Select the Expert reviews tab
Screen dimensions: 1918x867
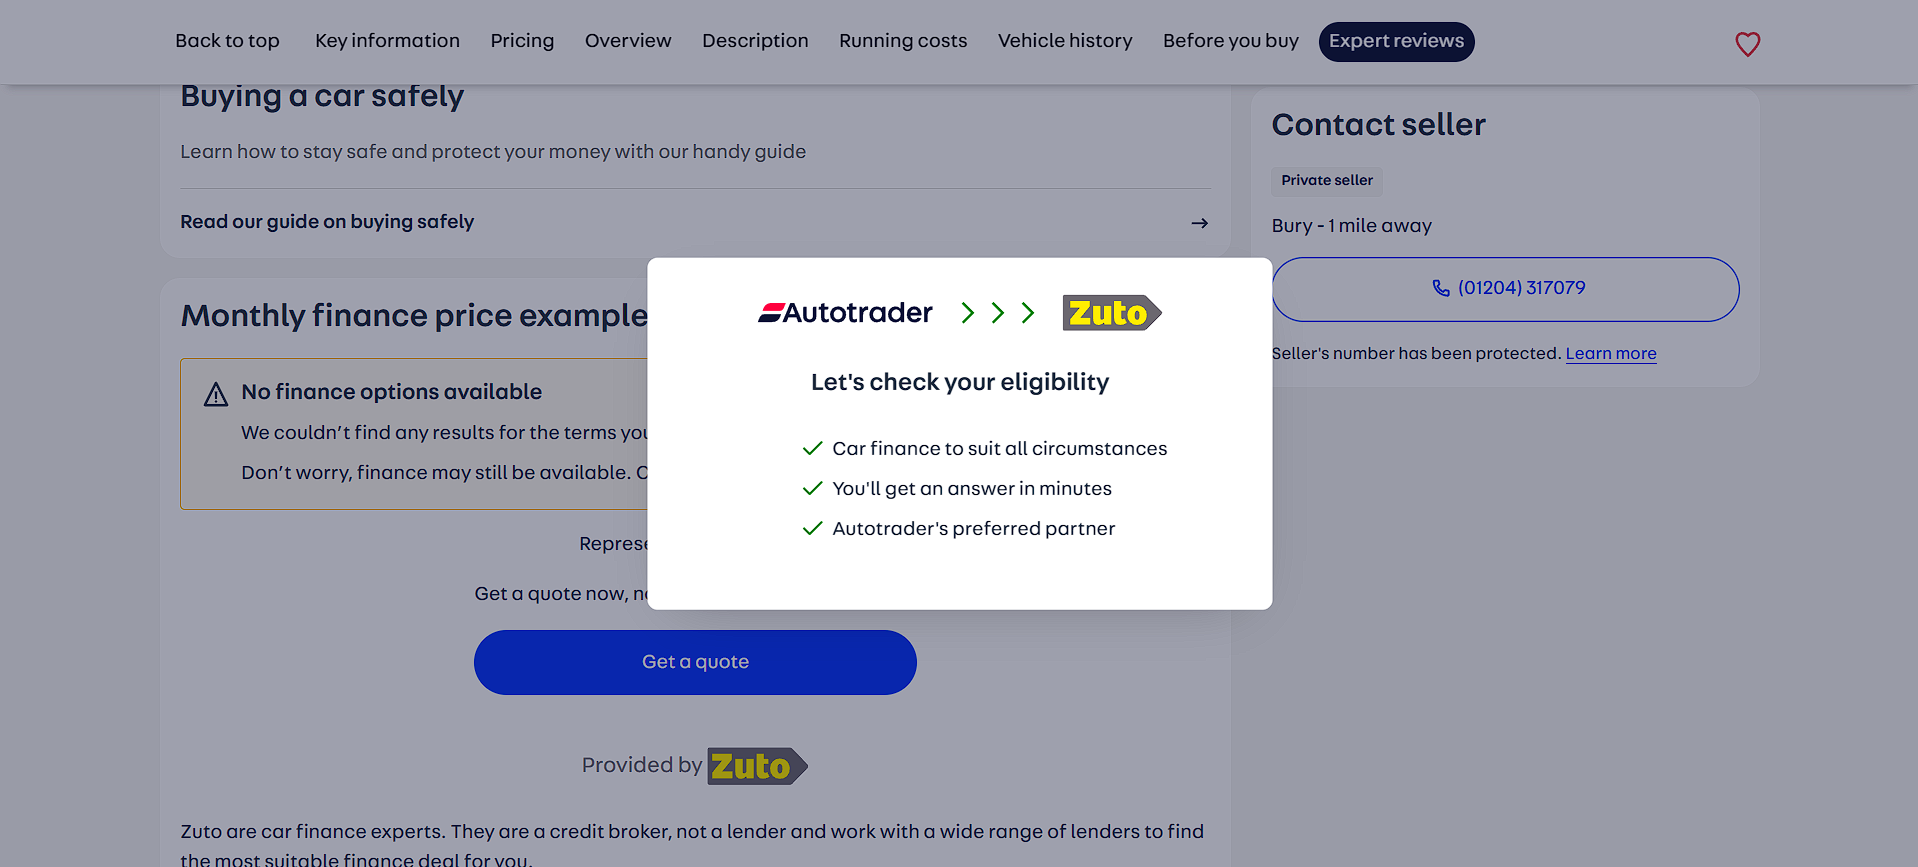[1396, 41]
